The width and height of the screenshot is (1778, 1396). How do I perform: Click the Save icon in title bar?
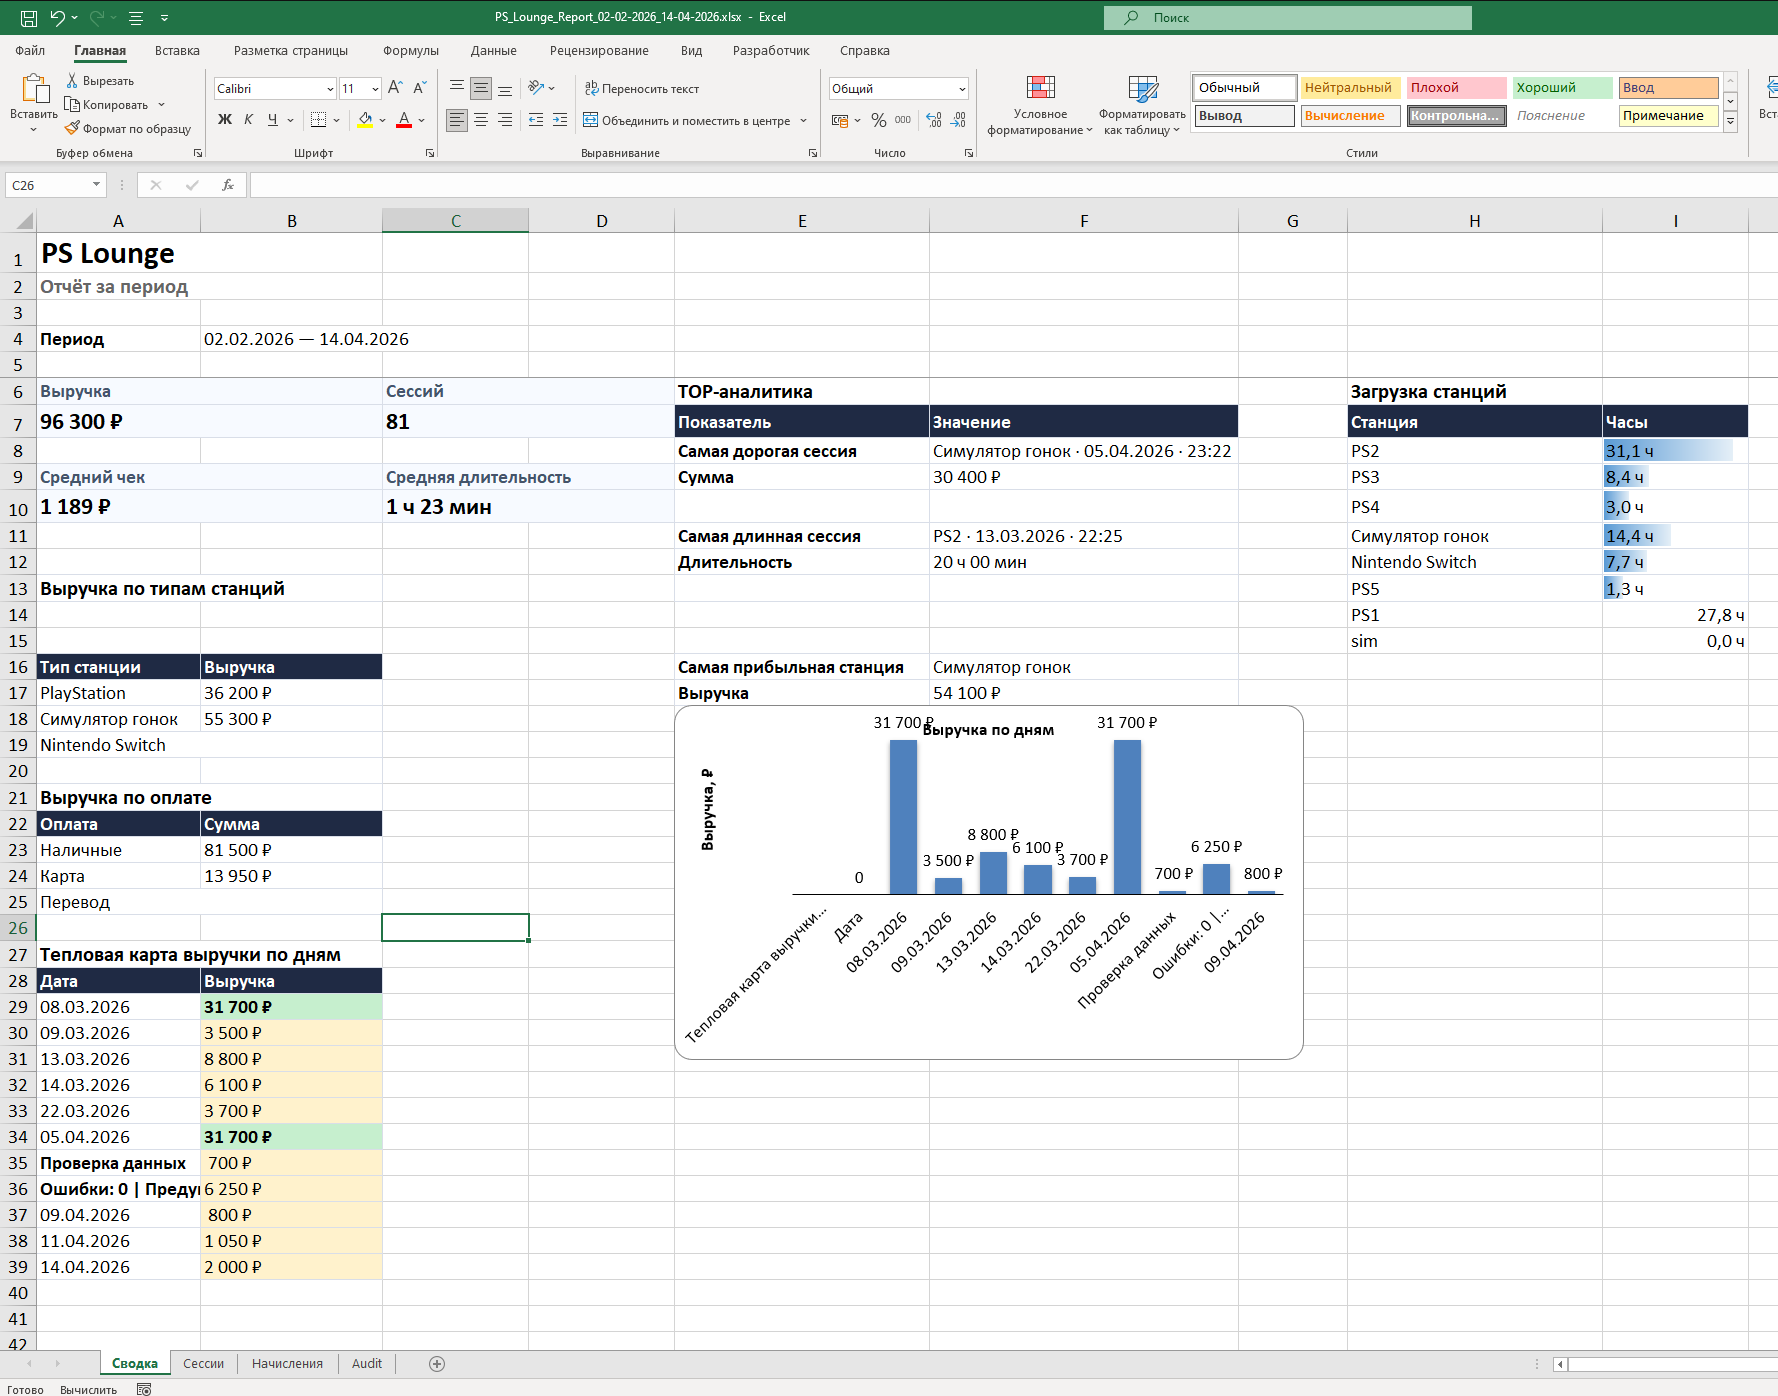pyautogui.click(x=29, y=17)
